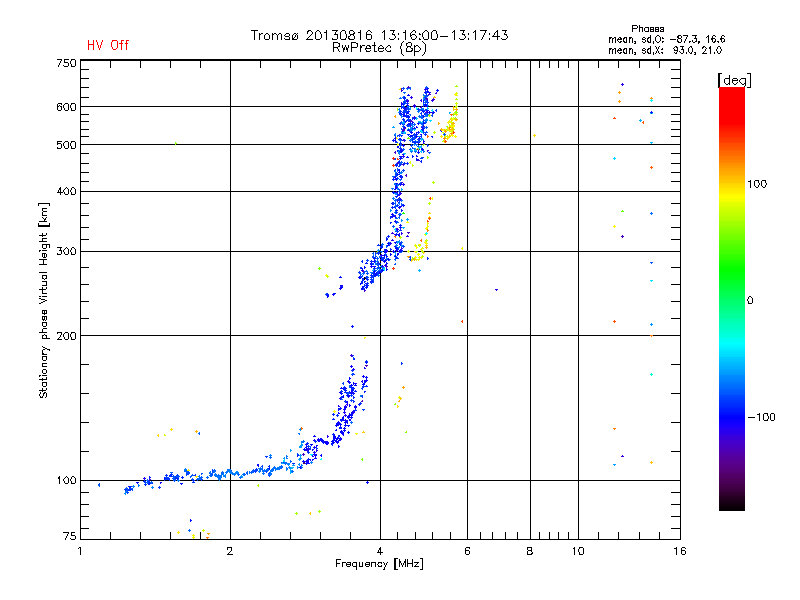Click the colorbar tick label '100'
This screenshot has height=600, width=800.
coord(757,184)
